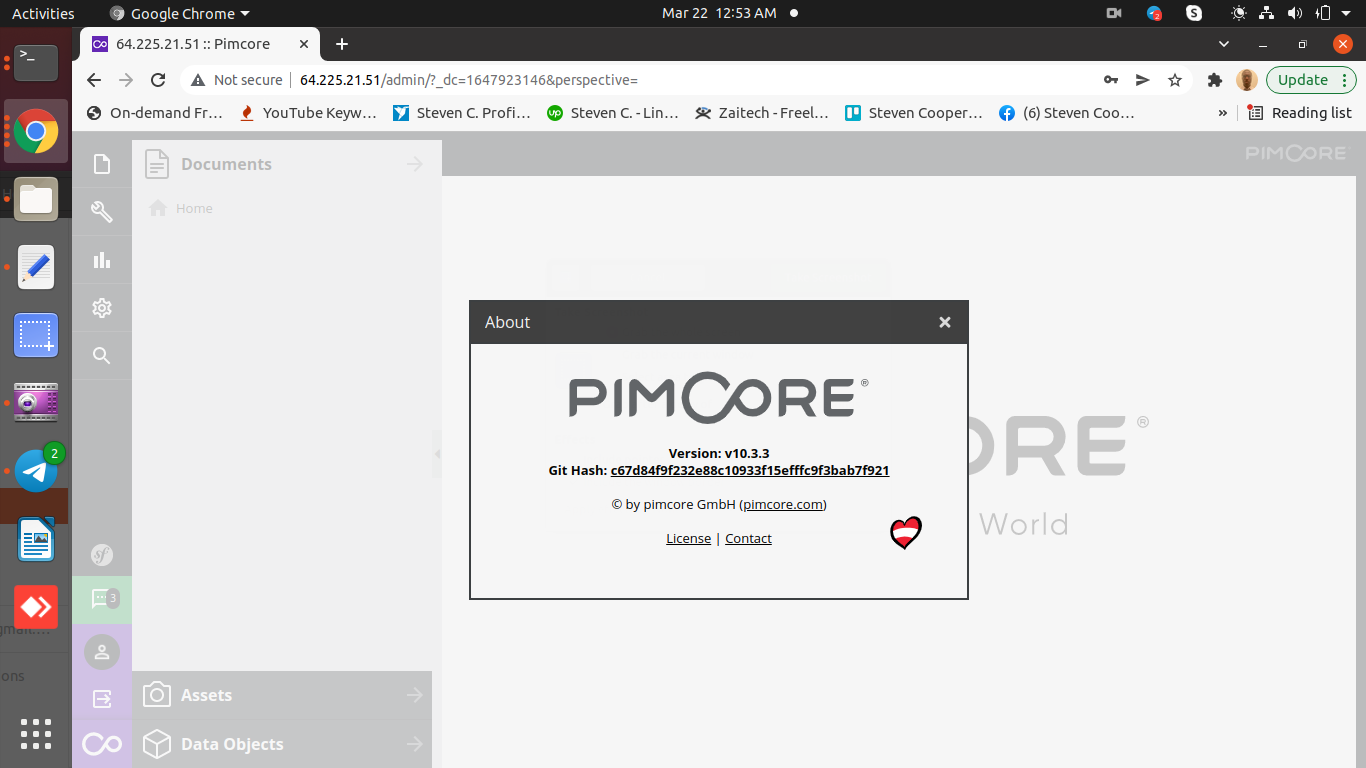Launch Terminal from the dock
1366x768 pixels.
click(x=35, y=63)
